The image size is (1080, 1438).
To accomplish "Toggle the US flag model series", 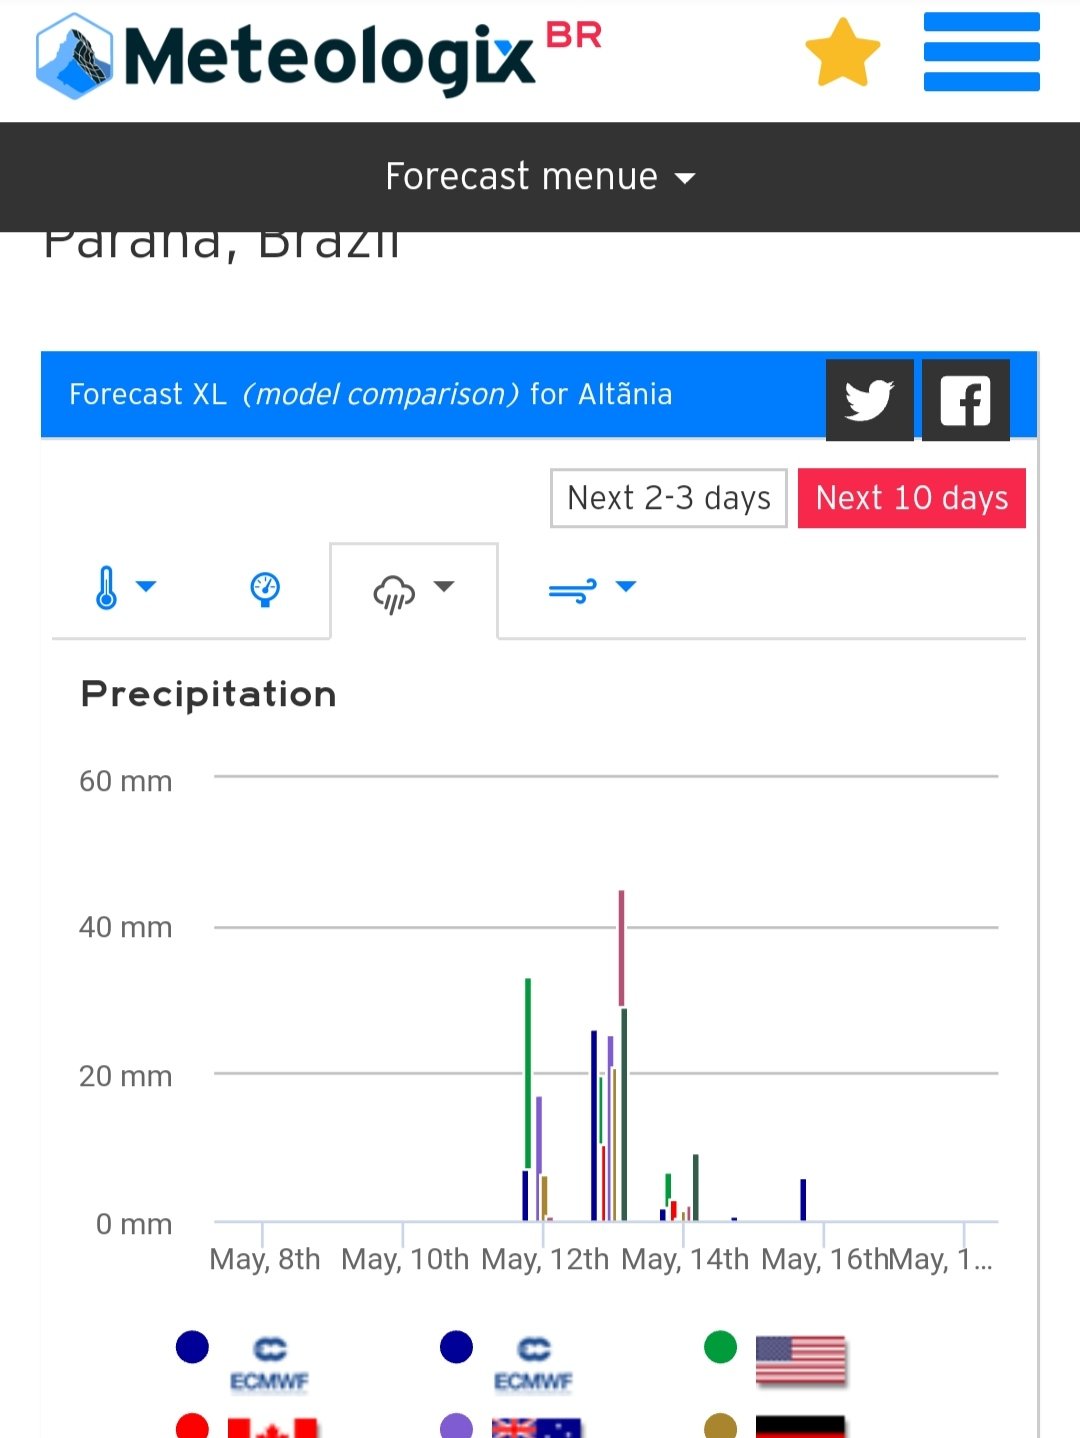I will click(x=801, y=1361).
